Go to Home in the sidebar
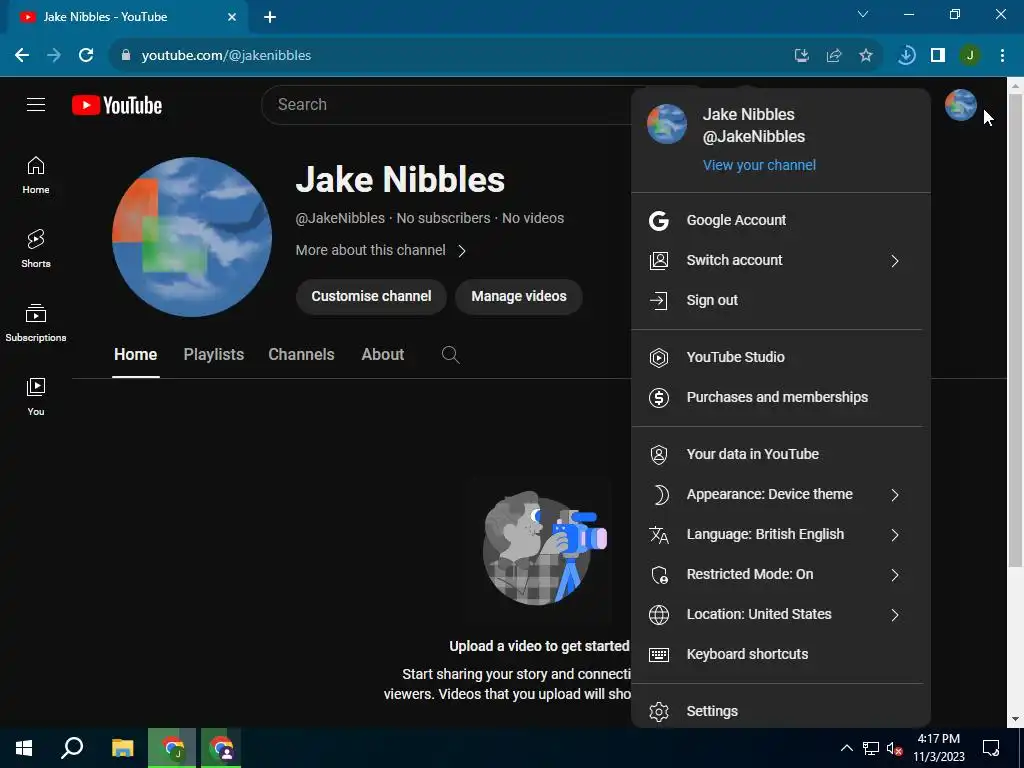Image resolution: width=1024 pixels, height=768 pixels. click(x=36, y=175)
